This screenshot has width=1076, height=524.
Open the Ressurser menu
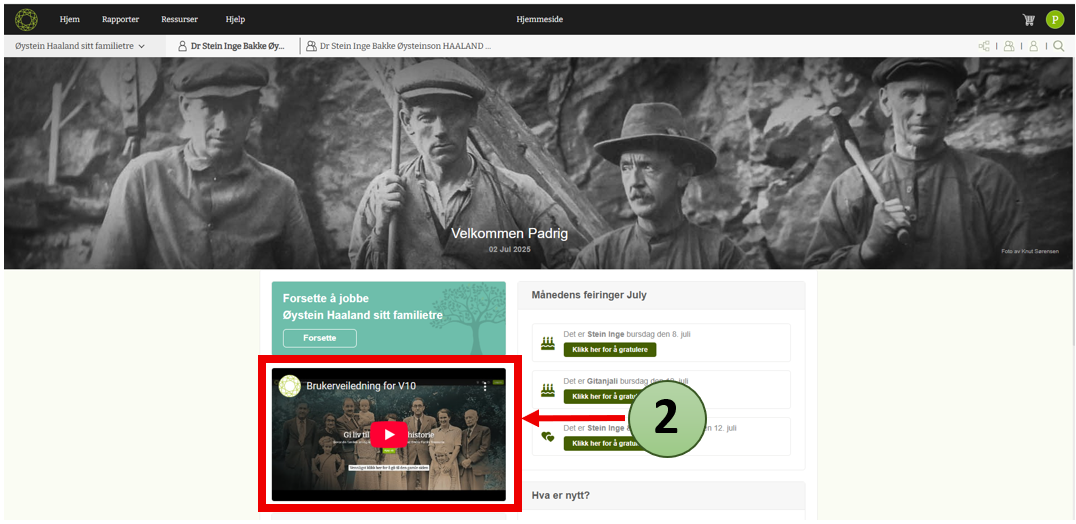179,19
